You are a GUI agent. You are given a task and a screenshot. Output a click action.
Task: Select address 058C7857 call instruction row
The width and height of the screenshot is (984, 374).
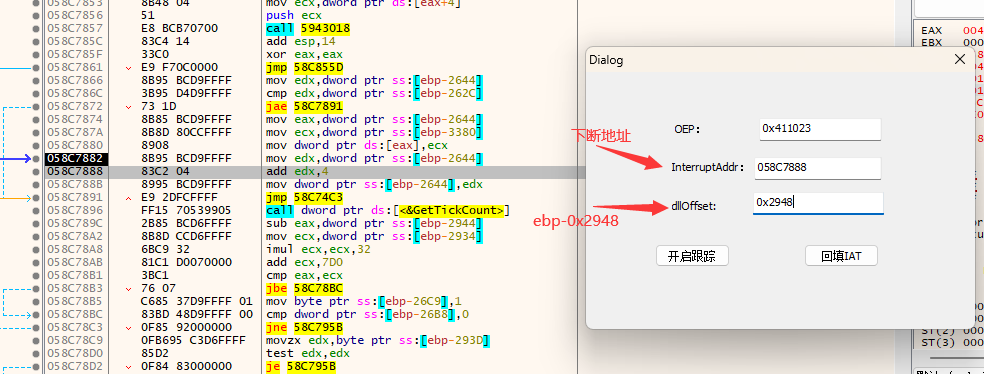tap(311, 28)
